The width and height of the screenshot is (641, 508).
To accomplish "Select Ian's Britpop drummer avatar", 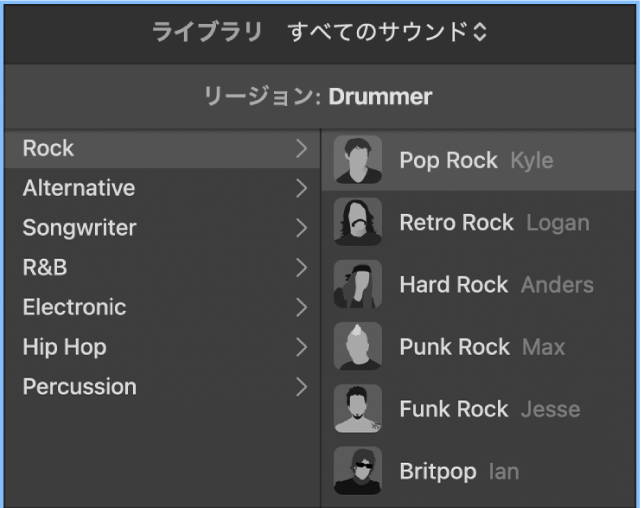I will [x=358, y=470].
